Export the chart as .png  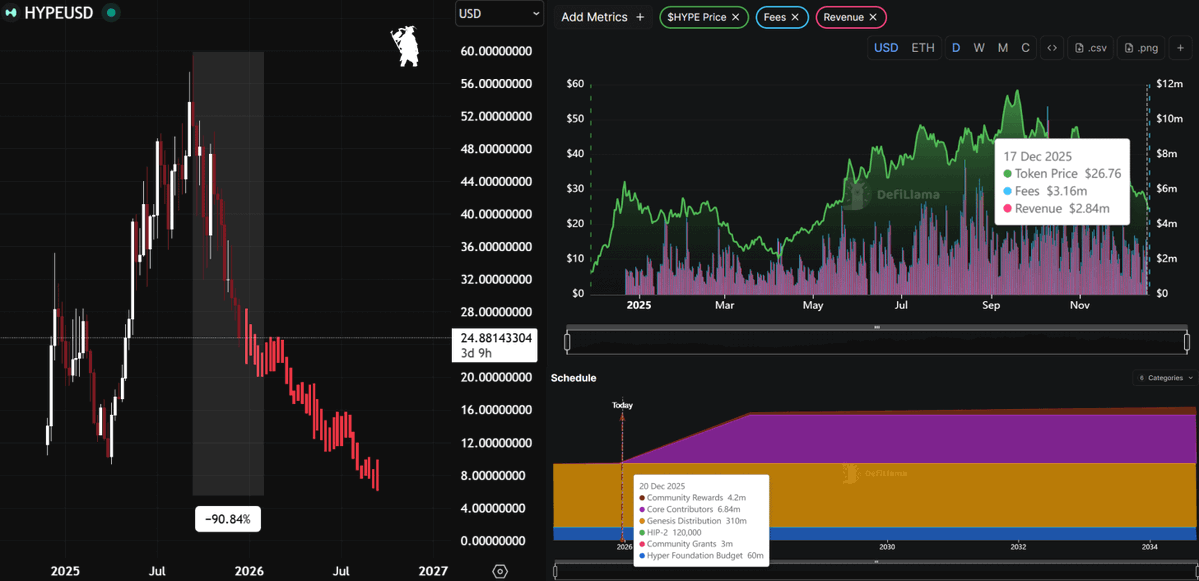[x=1142, y=47]
